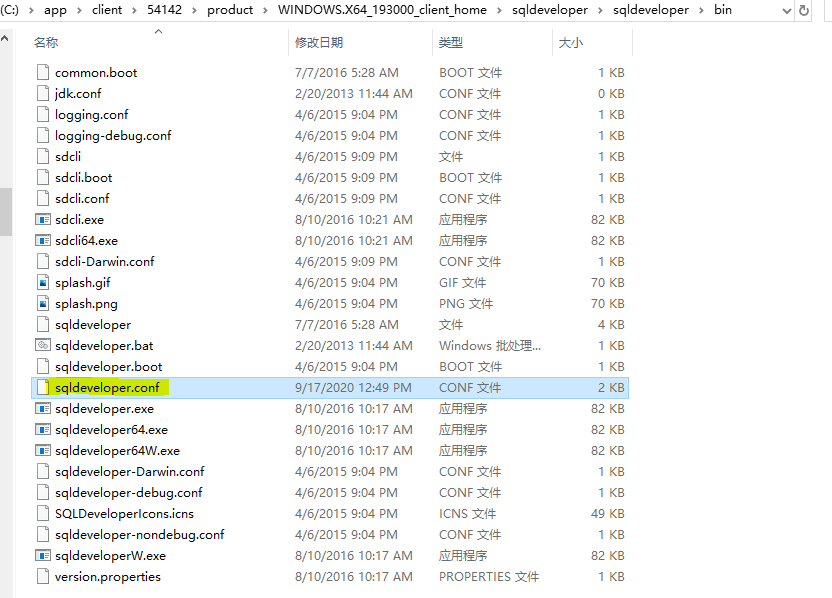The height and width of the screenshot is (598, 832).
Task: Expand the chevron after 'product' in the path
Action: [x=265, y=10]
